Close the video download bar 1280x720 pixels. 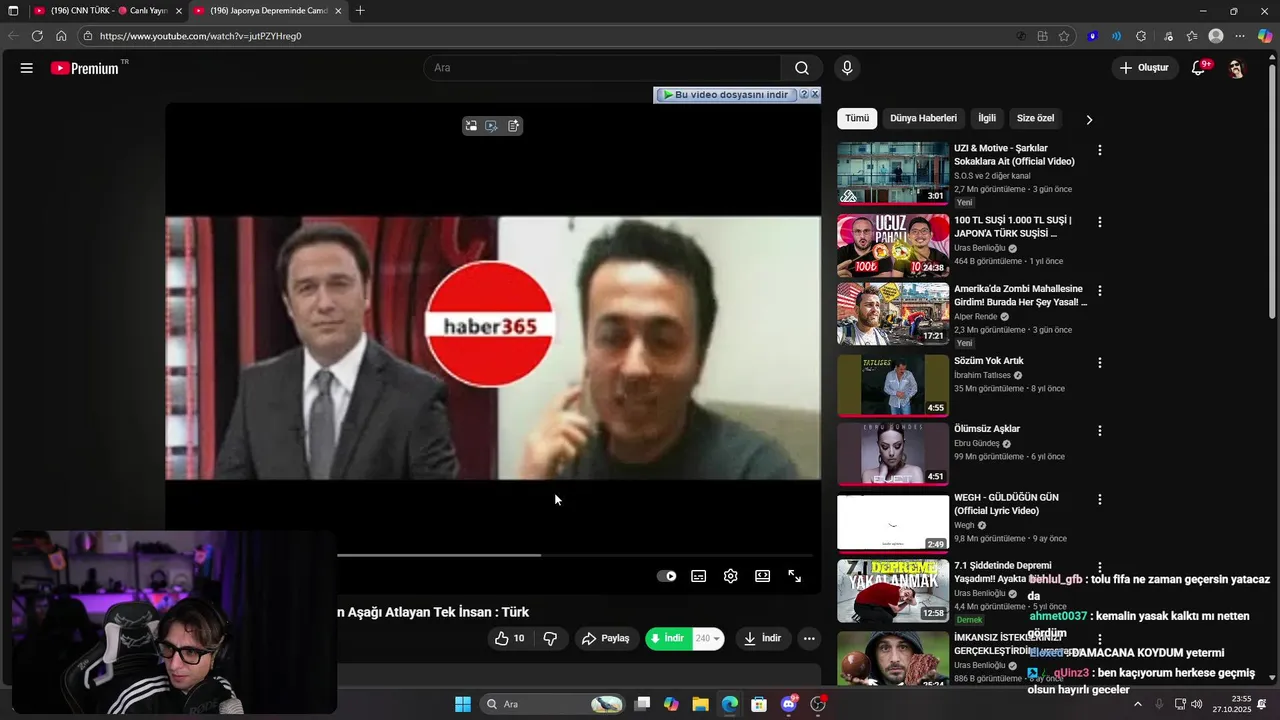coord(815,94)
